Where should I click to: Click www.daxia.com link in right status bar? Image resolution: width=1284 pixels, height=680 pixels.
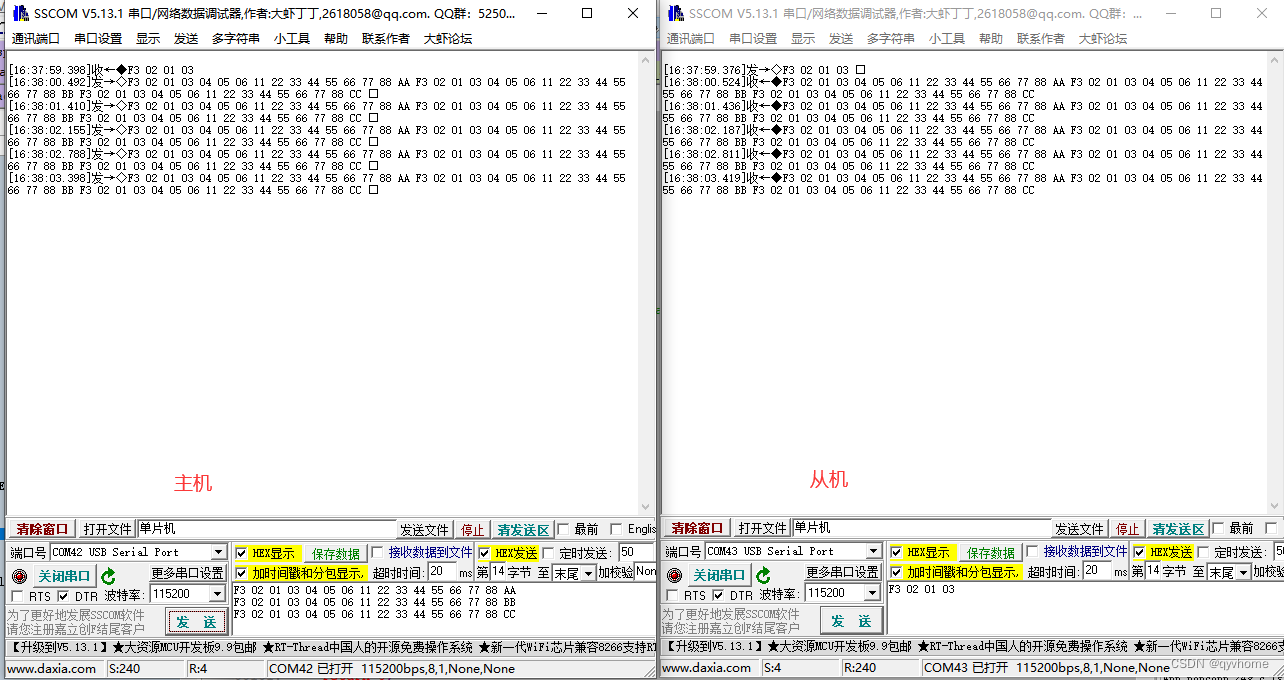click(709, 668)
